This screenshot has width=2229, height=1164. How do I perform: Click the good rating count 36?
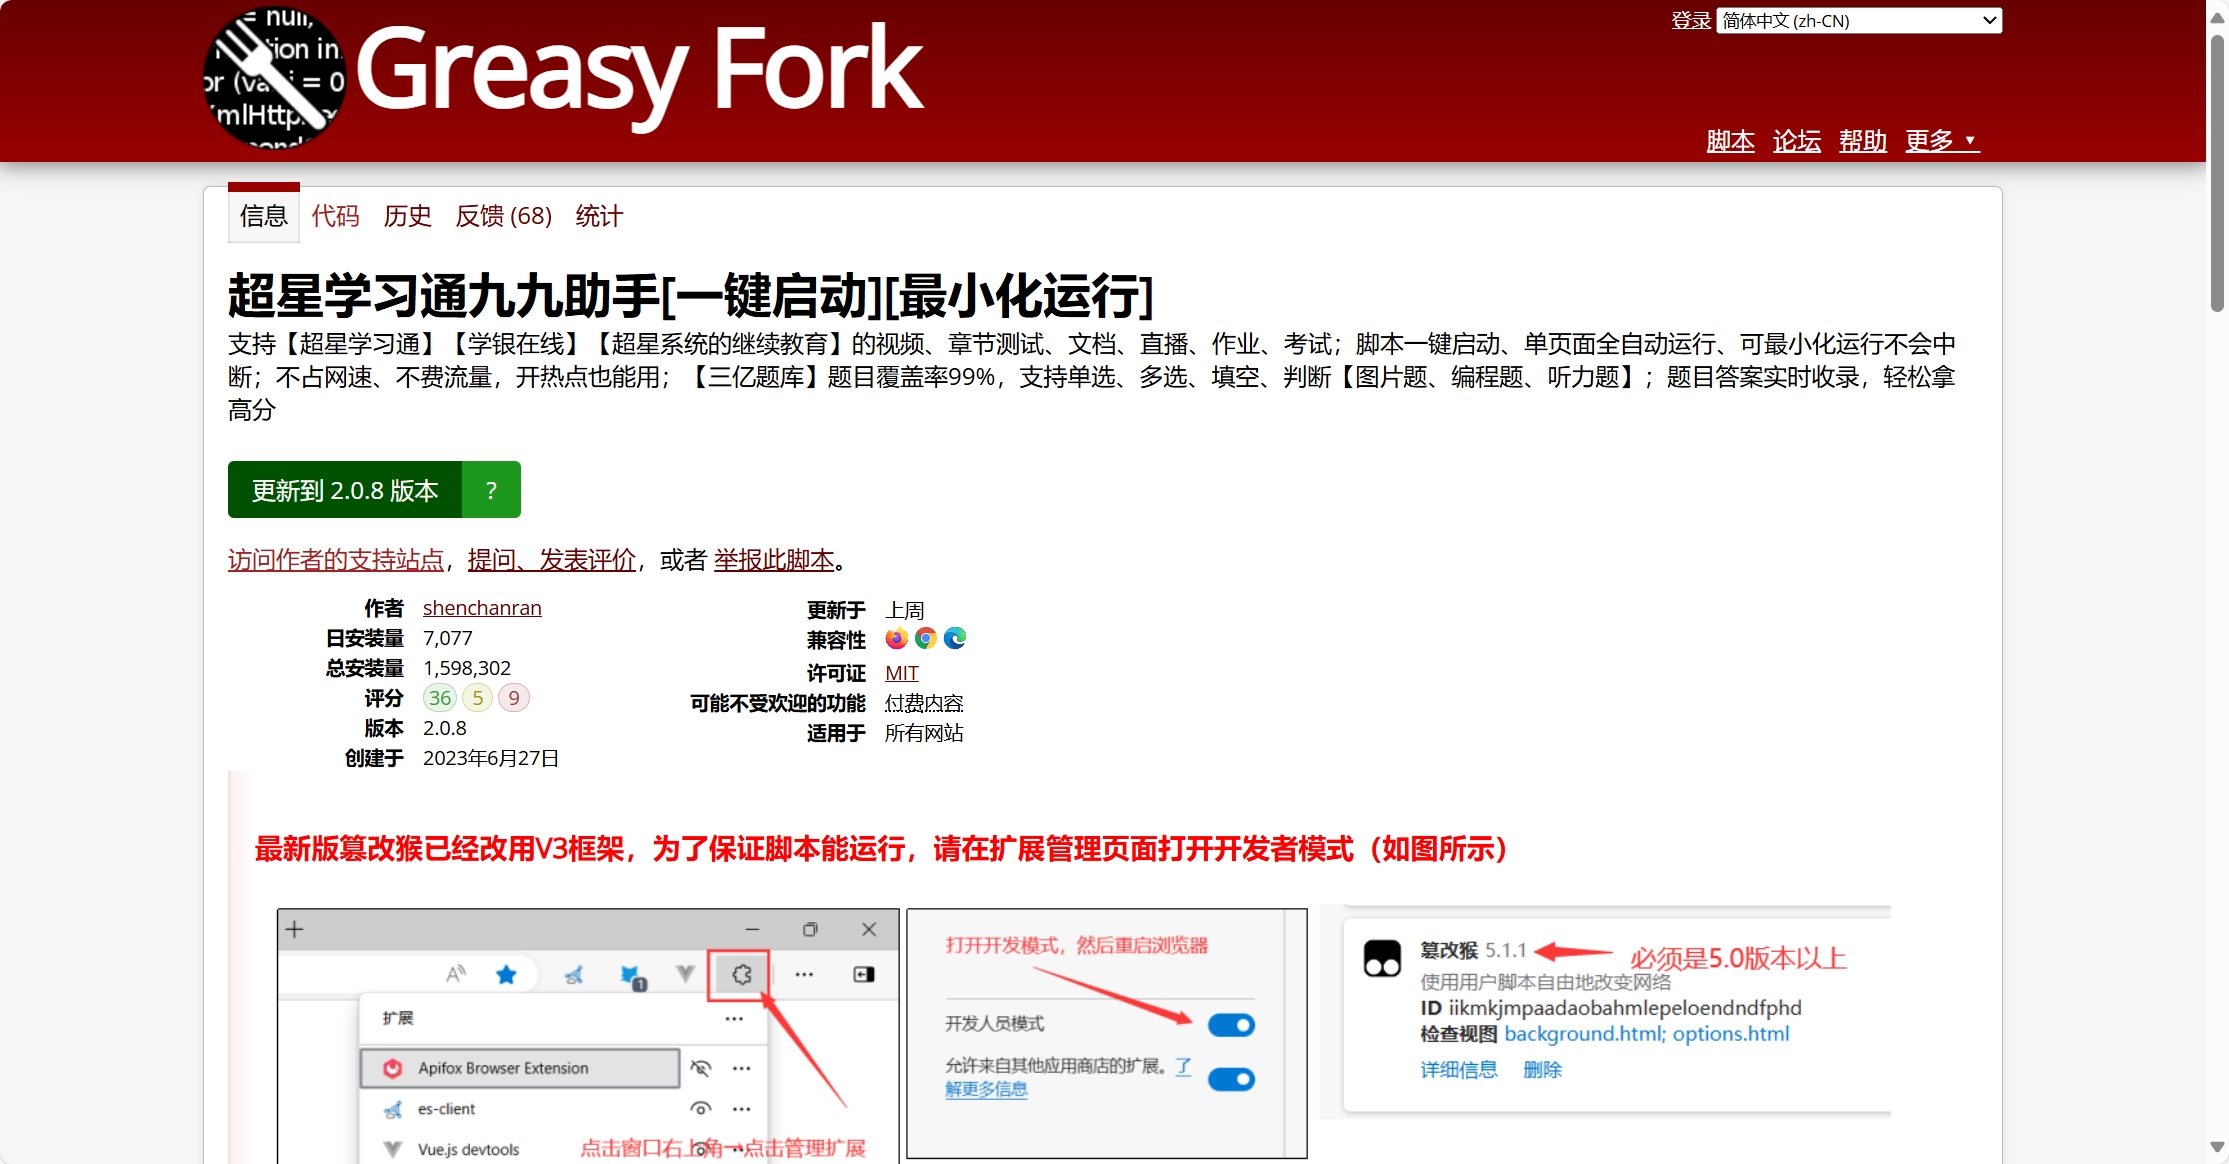440,698
